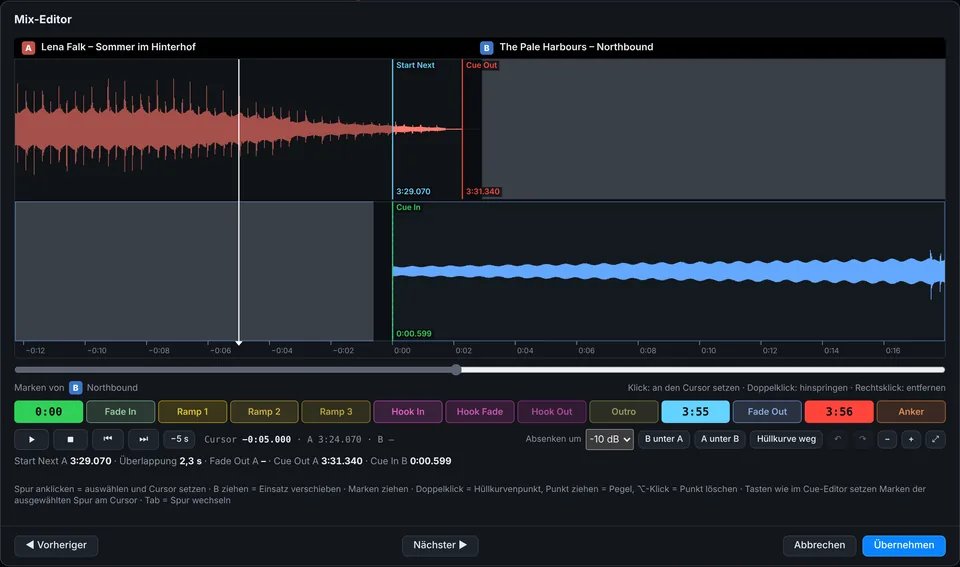Stop playback with the square icon

70,439
